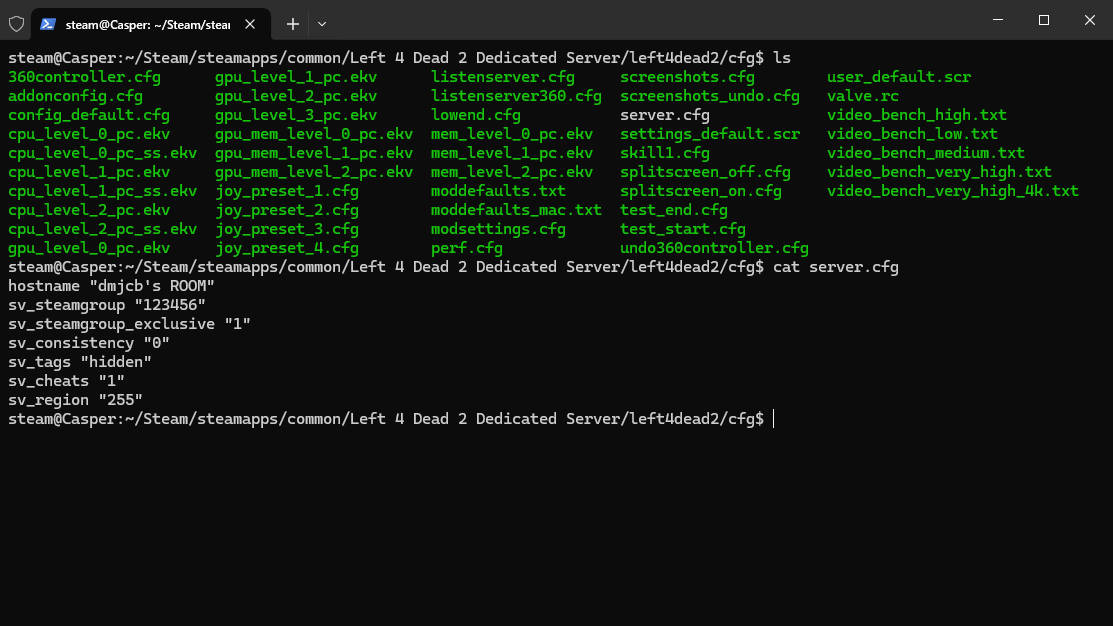Click file name mem_level_0_pc.ekv
Image resolution: width=1113 pixels, height=626 pixels.
click(512, 134)
